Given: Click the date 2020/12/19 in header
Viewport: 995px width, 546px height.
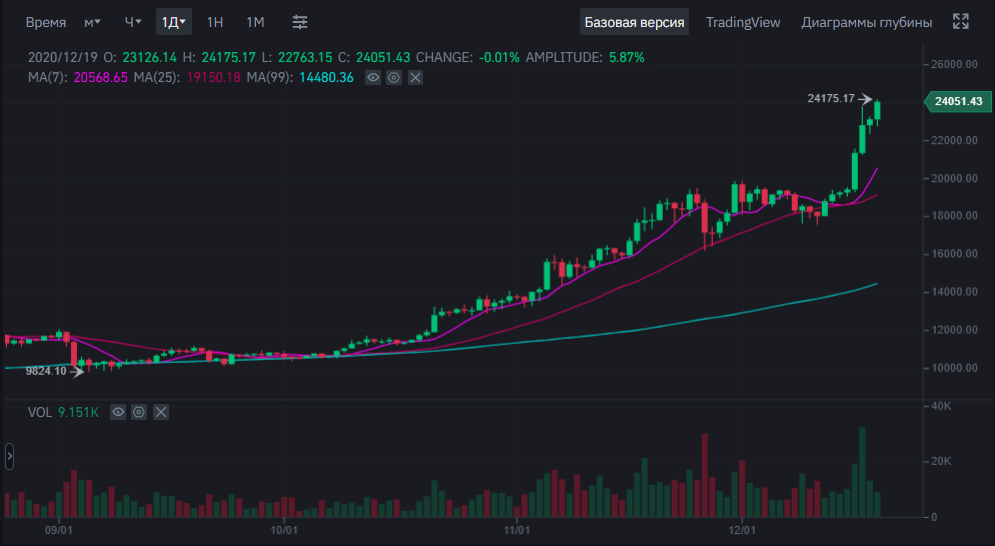Looking at the screenshot, I should pyautogui.click(x=63, y=57).
